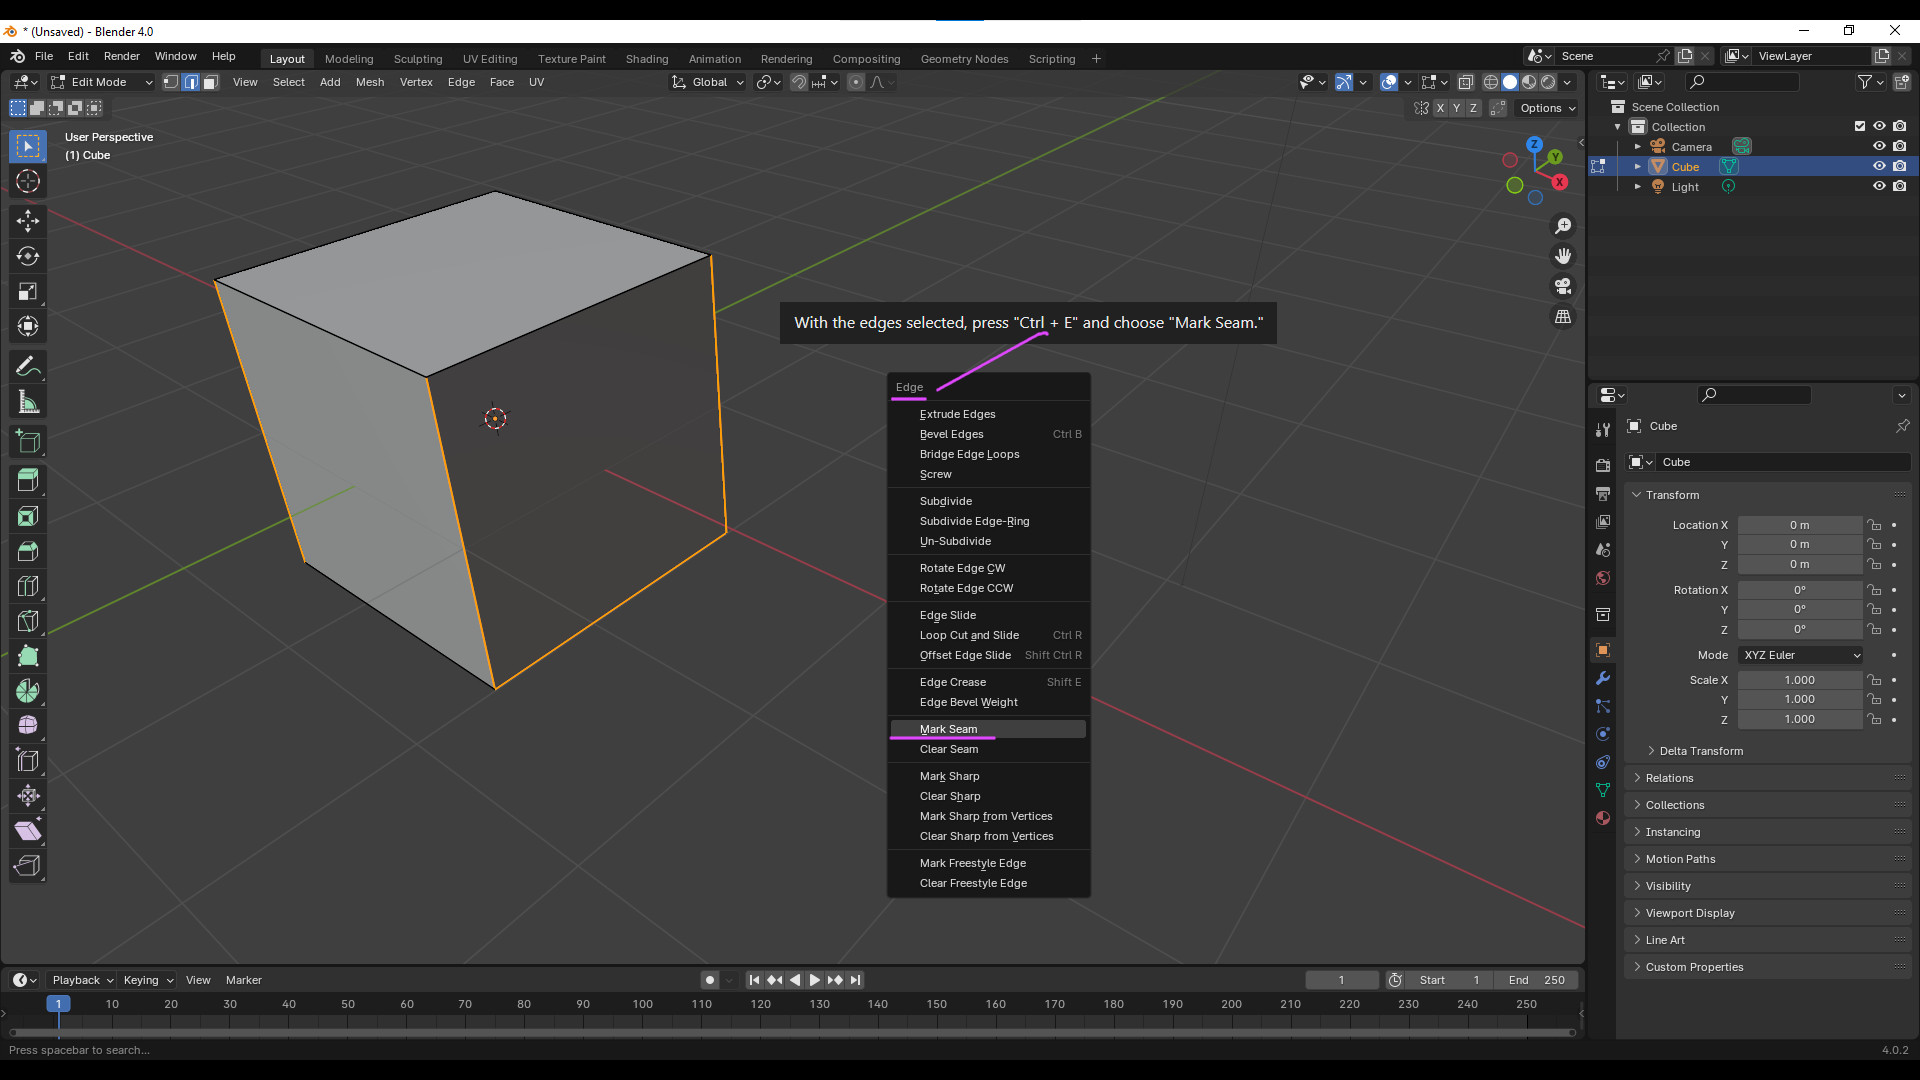Select the Edge Slide tool
This screenshot has width=1920, height=1080.
28,761
